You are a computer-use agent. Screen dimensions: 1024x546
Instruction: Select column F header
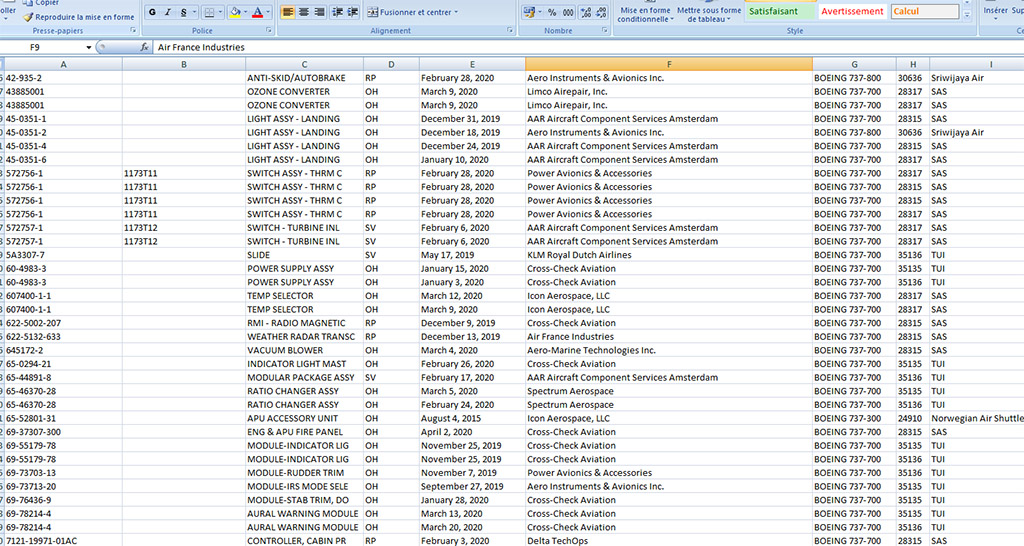click(669, 64)
